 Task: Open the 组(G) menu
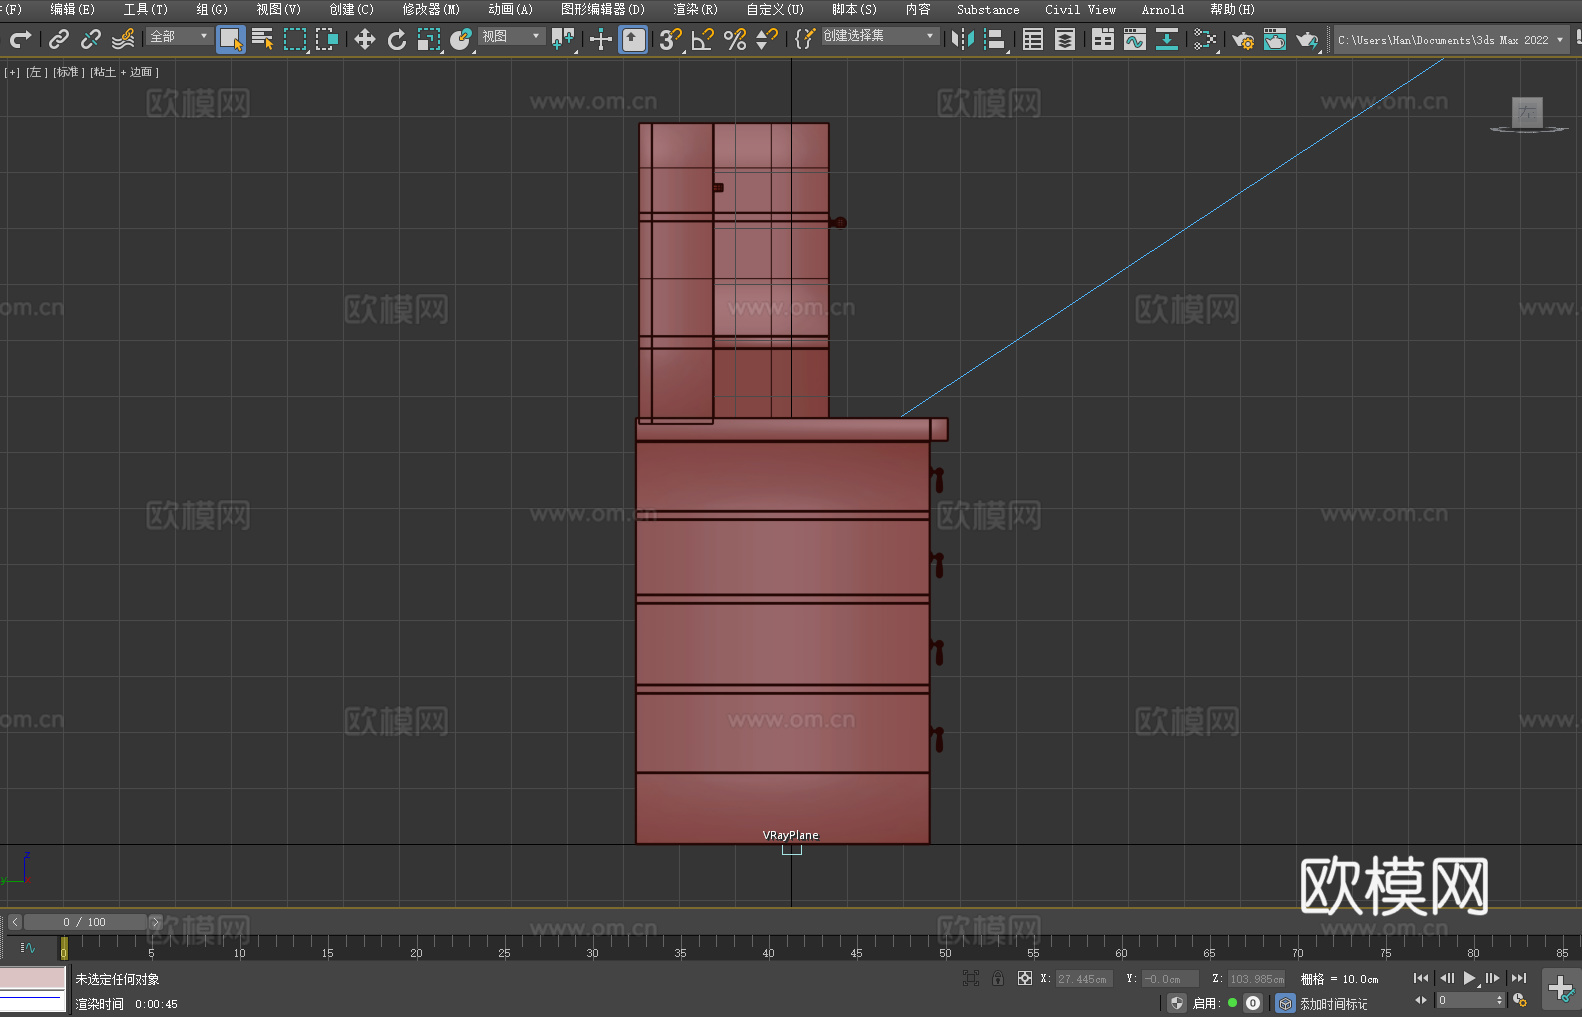click(x=212, y=9)
